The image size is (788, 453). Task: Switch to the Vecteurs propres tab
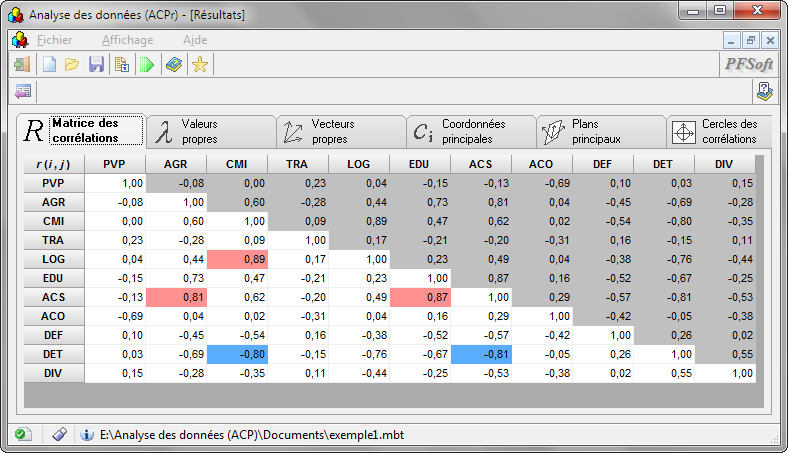click(340, 131)
